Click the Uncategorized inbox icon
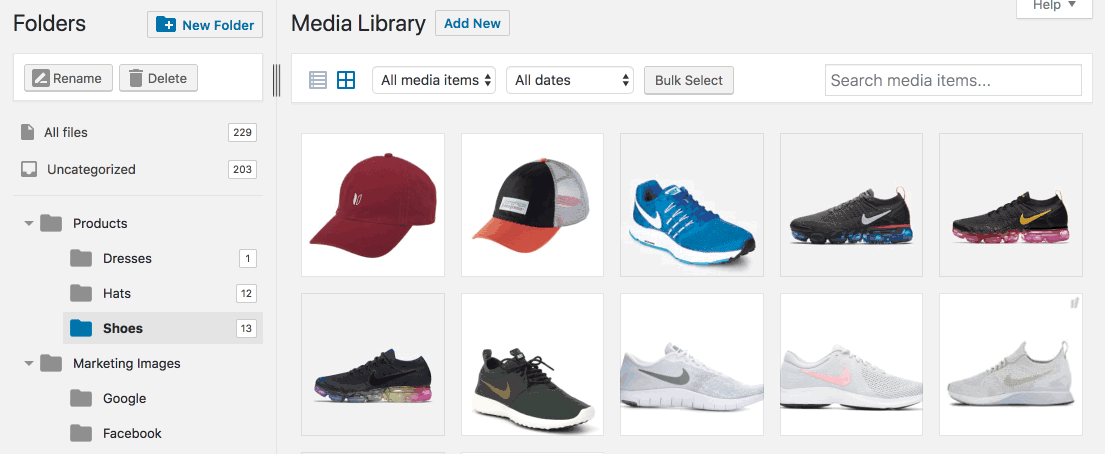 tap(29, 169)
